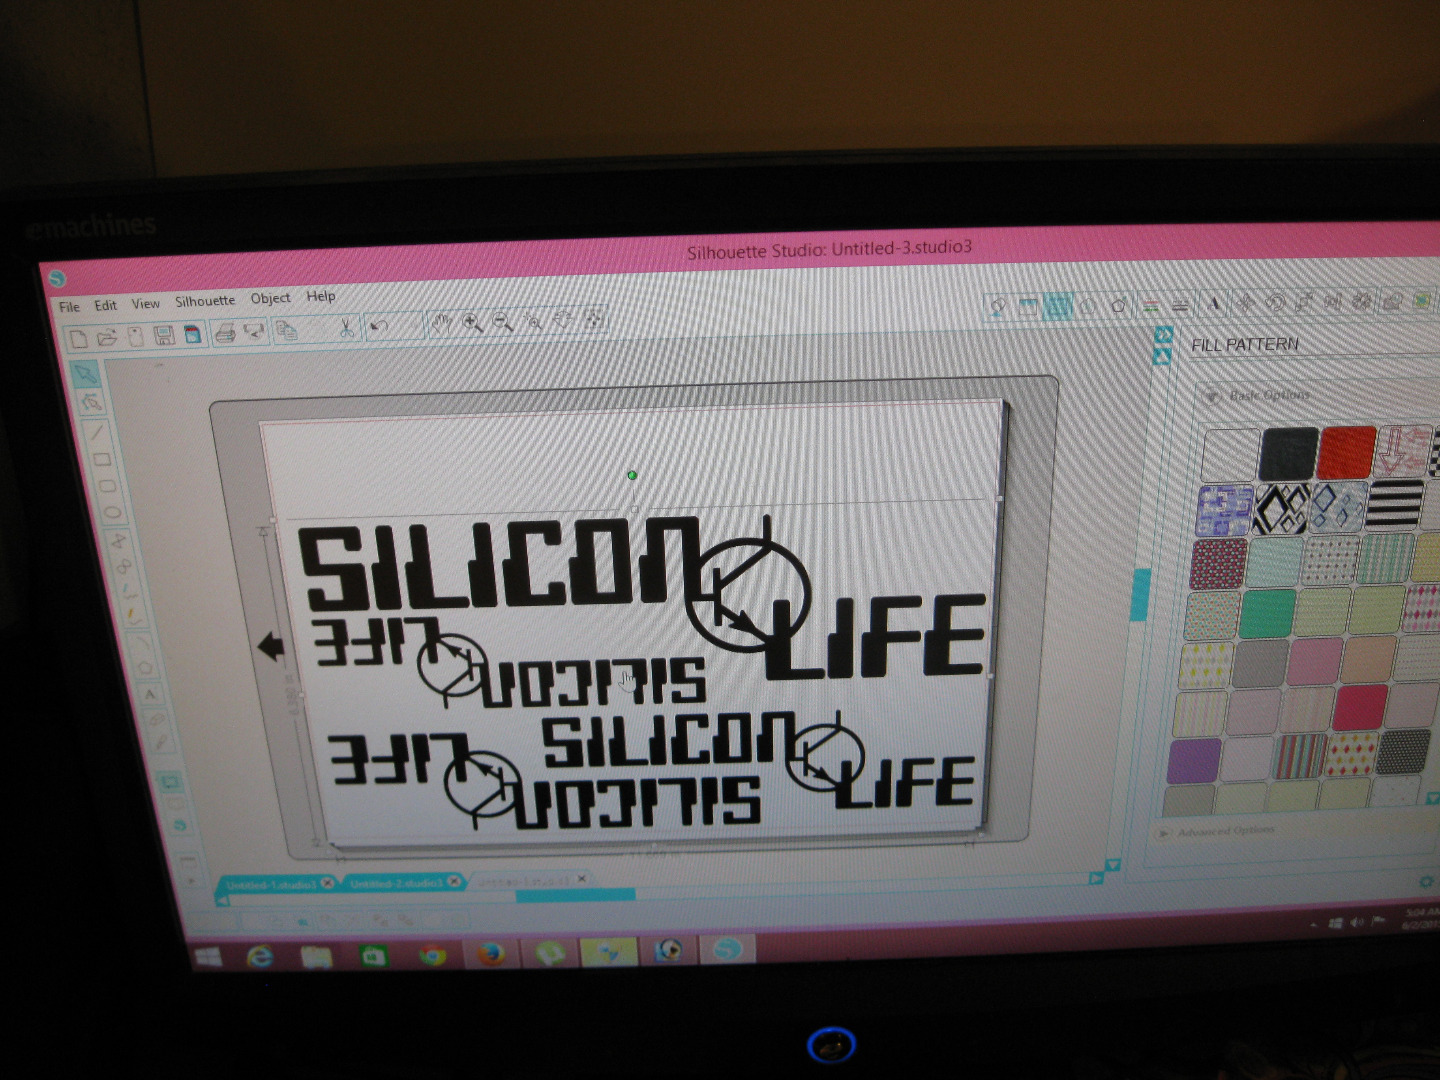Choose the blue circuit pattern swatch
Screen dimensions: 1440x1080
click(1224, 510)
